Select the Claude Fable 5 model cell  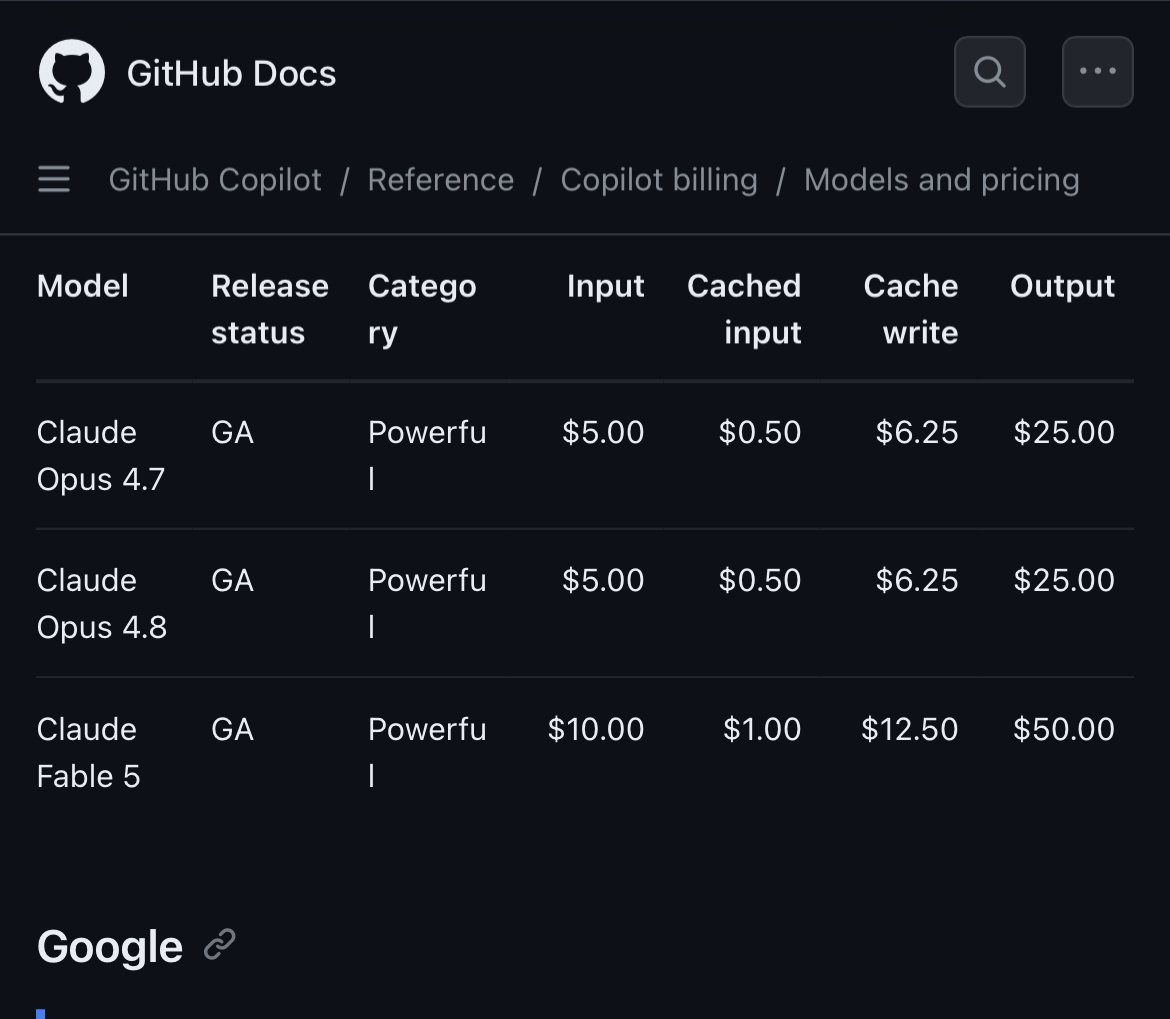[x=88, y=752]
